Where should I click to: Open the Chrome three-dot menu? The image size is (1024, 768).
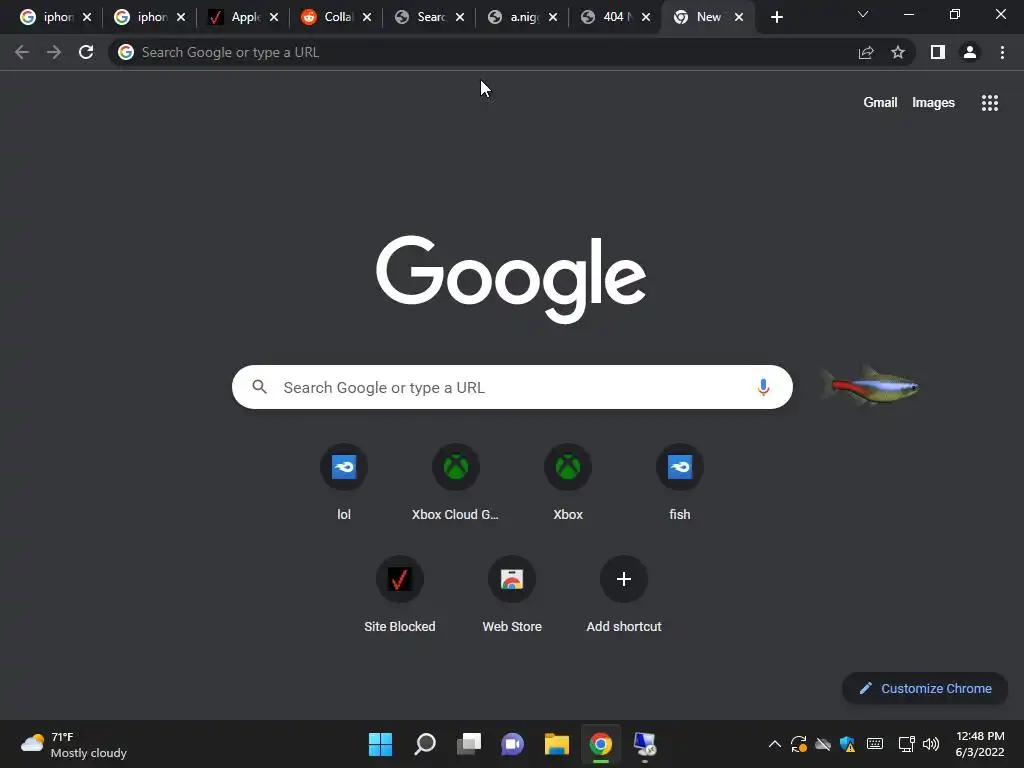pos(1002,52)
